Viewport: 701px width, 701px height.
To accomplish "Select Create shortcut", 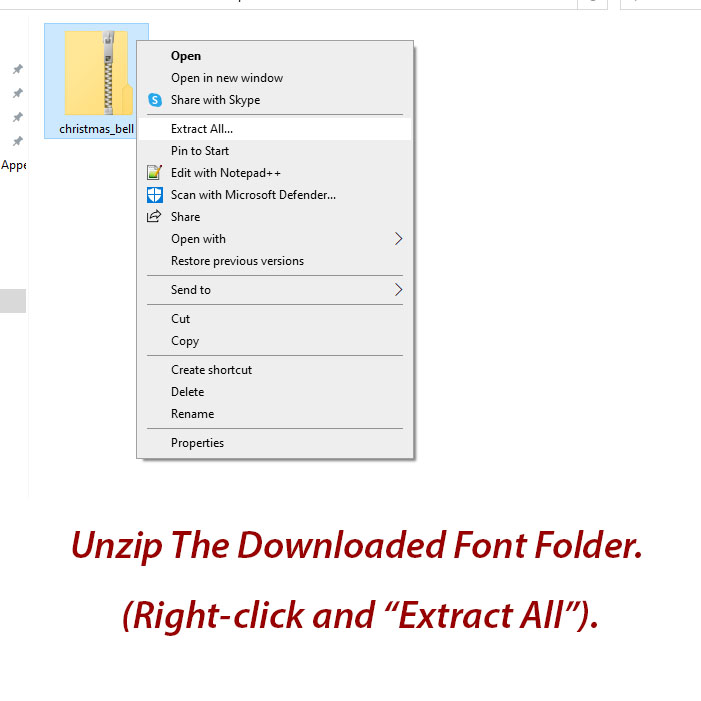I will pyautogui.click(x=275, y=370).
